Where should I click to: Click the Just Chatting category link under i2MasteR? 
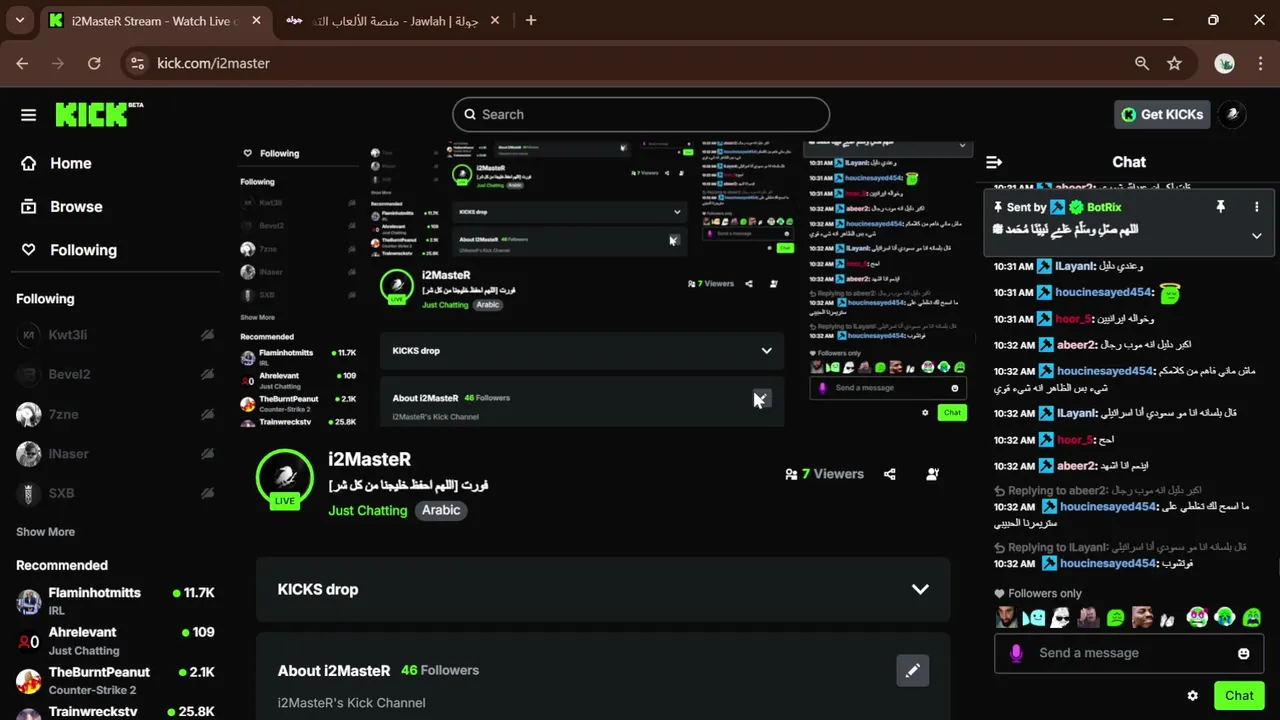click(367, 510)
